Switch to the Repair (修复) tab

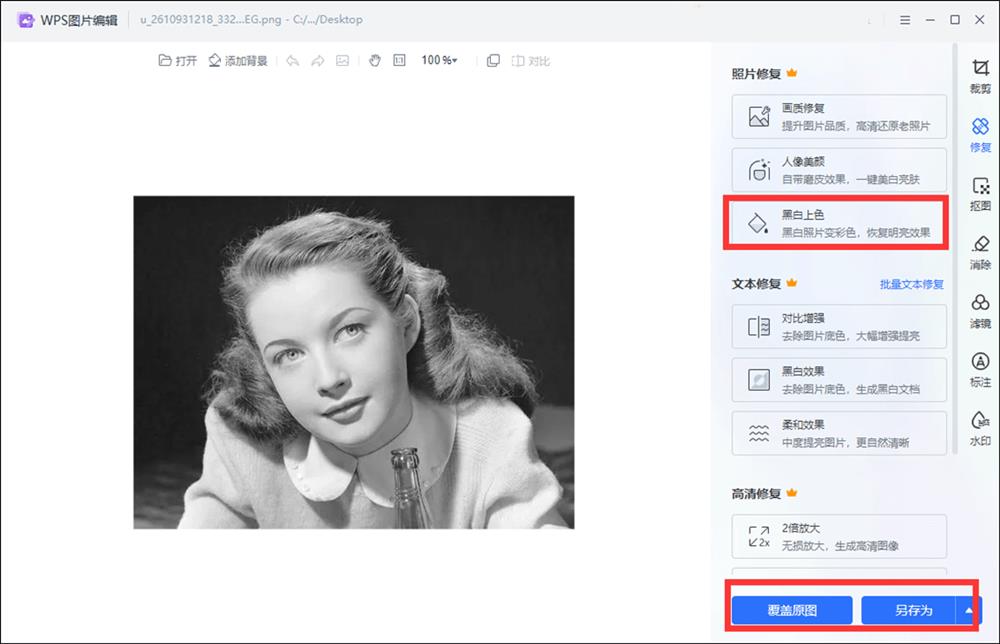pyautogui.click(x=980, y=135)
